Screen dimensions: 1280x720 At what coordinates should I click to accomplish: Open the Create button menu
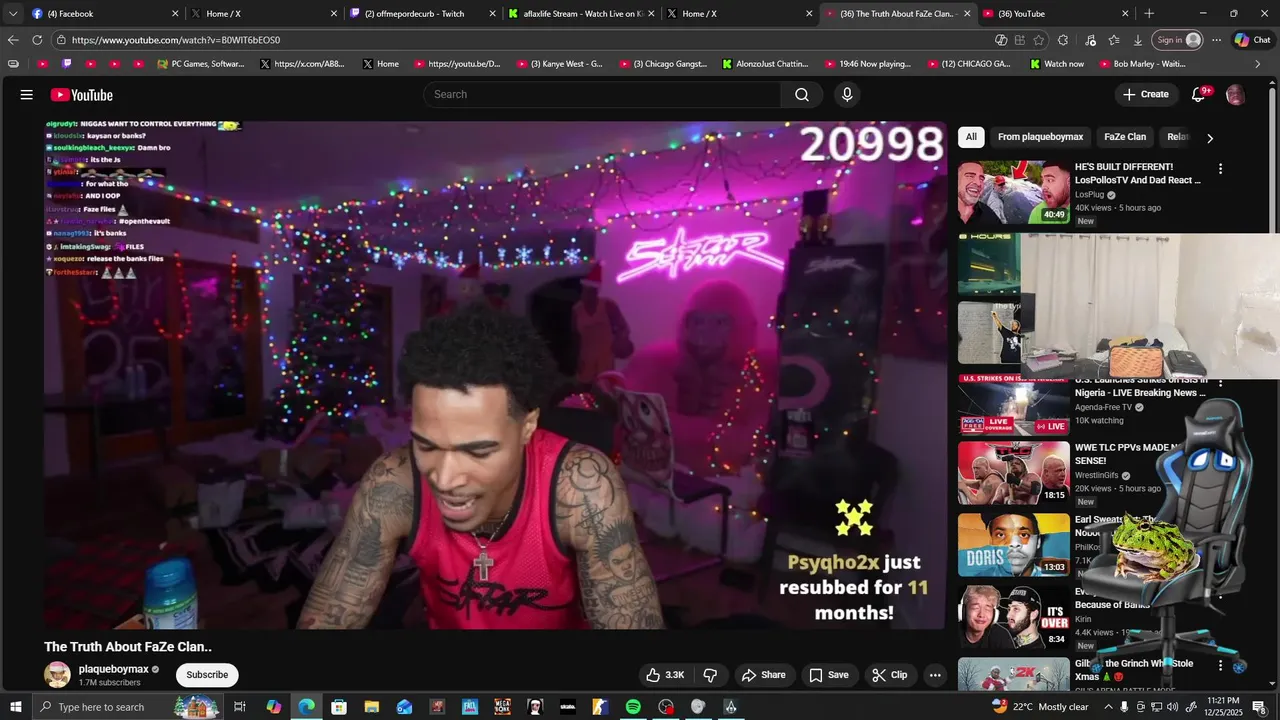(1146, 95)
